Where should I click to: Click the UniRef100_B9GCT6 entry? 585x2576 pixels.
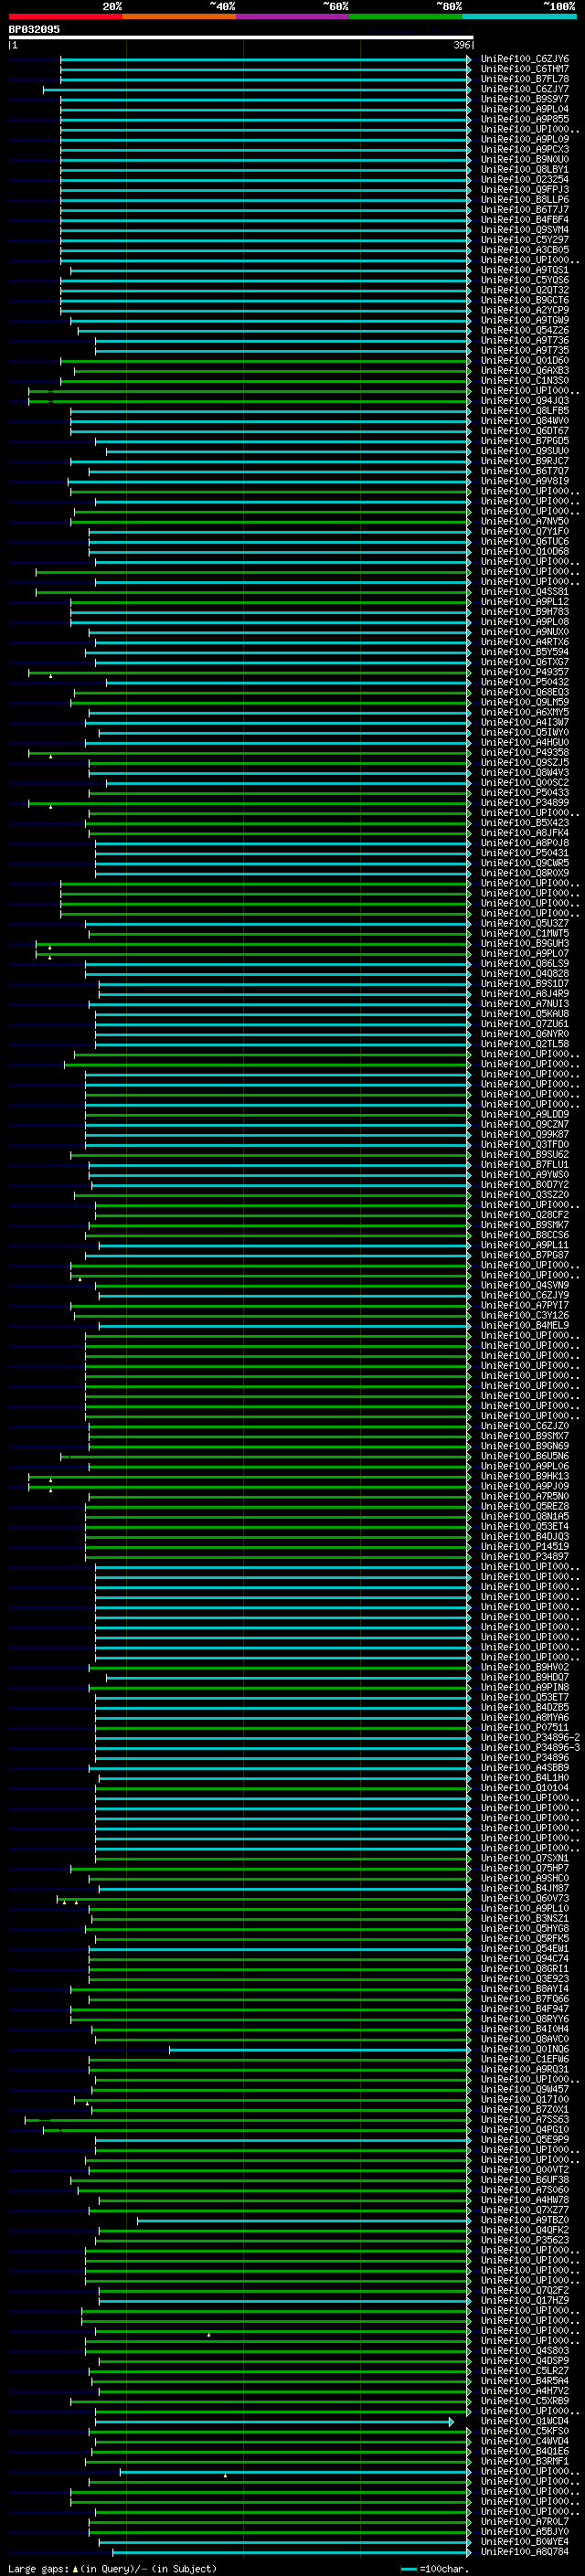click(525, 300)
